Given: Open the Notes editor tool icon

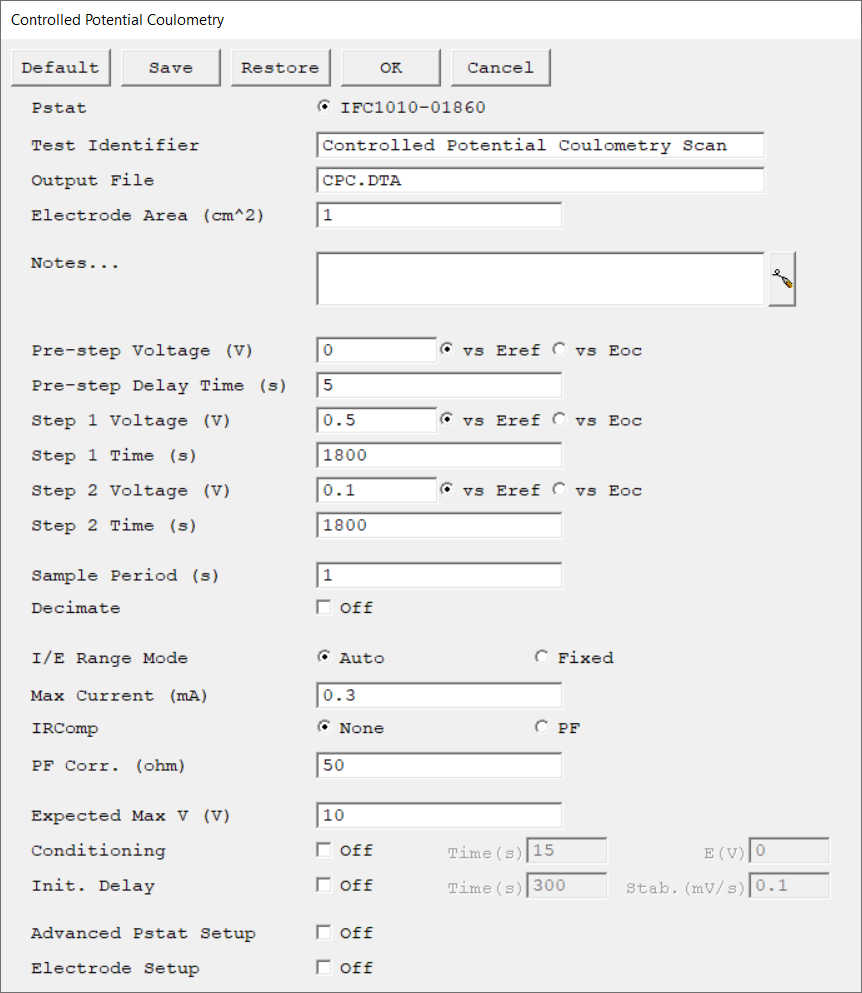Looking at the screenshot, I should [782, 279].
